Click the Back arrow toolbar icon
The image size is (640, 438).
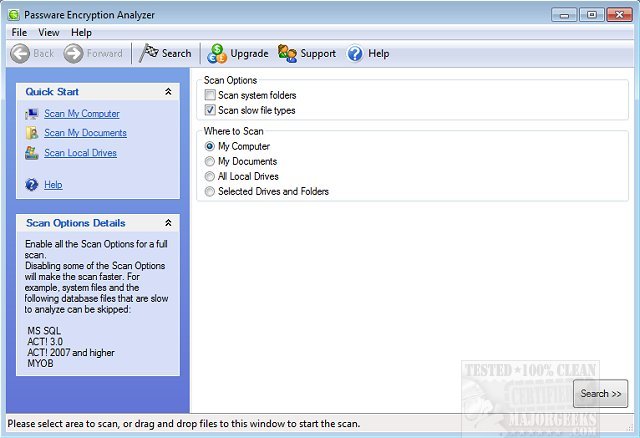click(x=20, y=53)
